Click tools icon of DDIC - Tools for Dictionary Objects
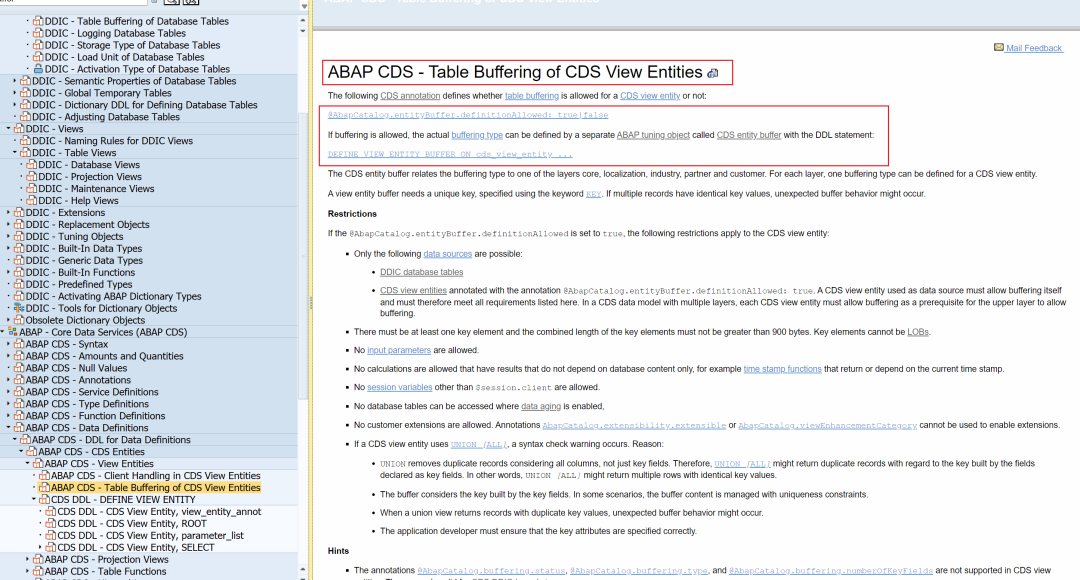Image resolution: width=1080 pixels, height=580 pixels. 19,309
